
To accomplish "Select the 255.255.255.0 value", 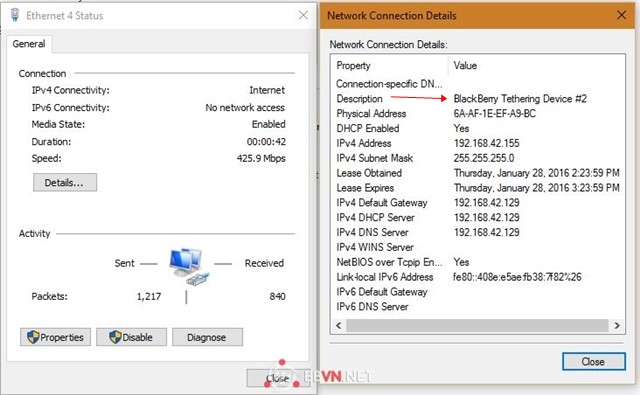I will [484, 158].
